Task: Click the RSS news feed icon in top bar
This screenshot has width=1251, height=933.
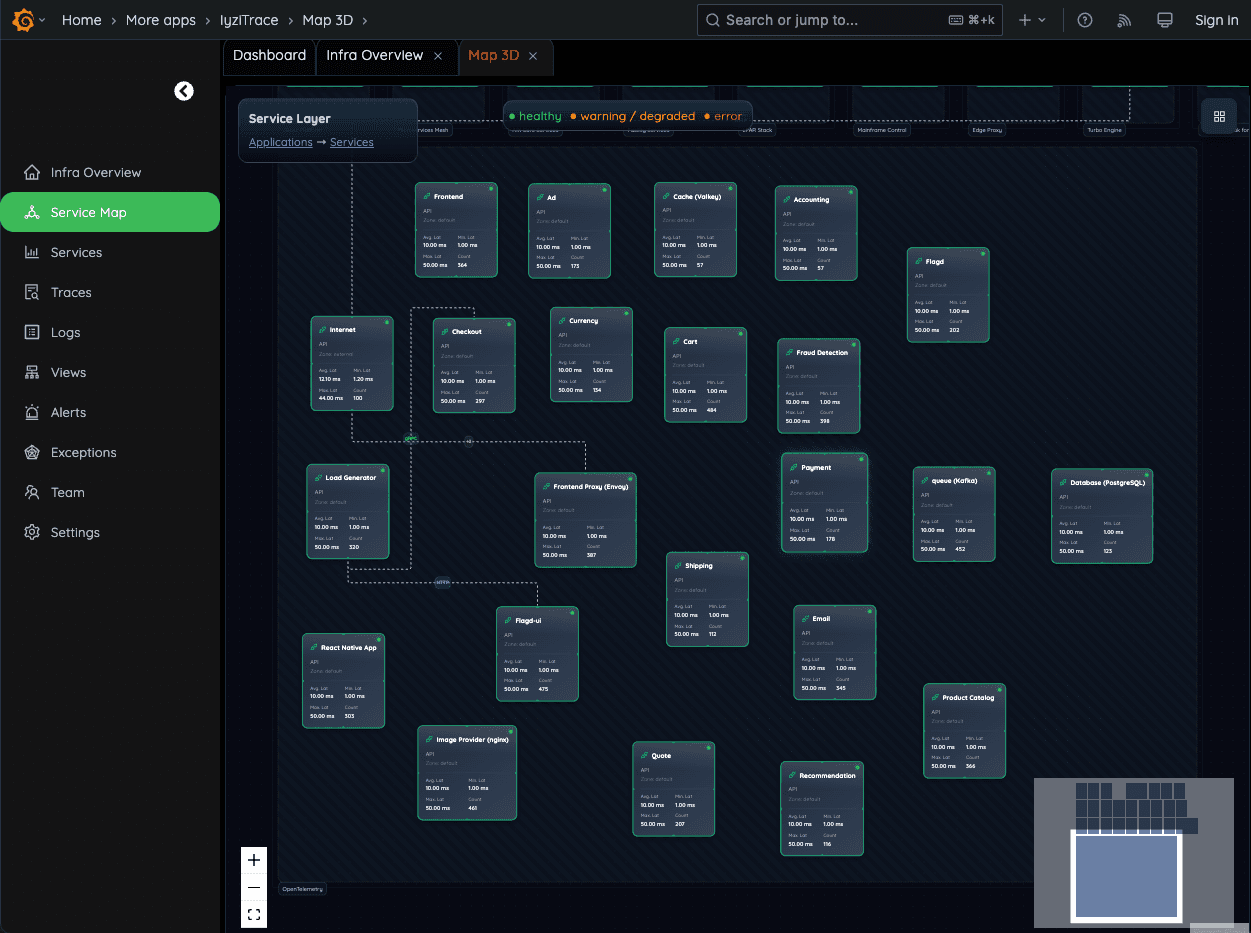Action: coord(1124,20)
